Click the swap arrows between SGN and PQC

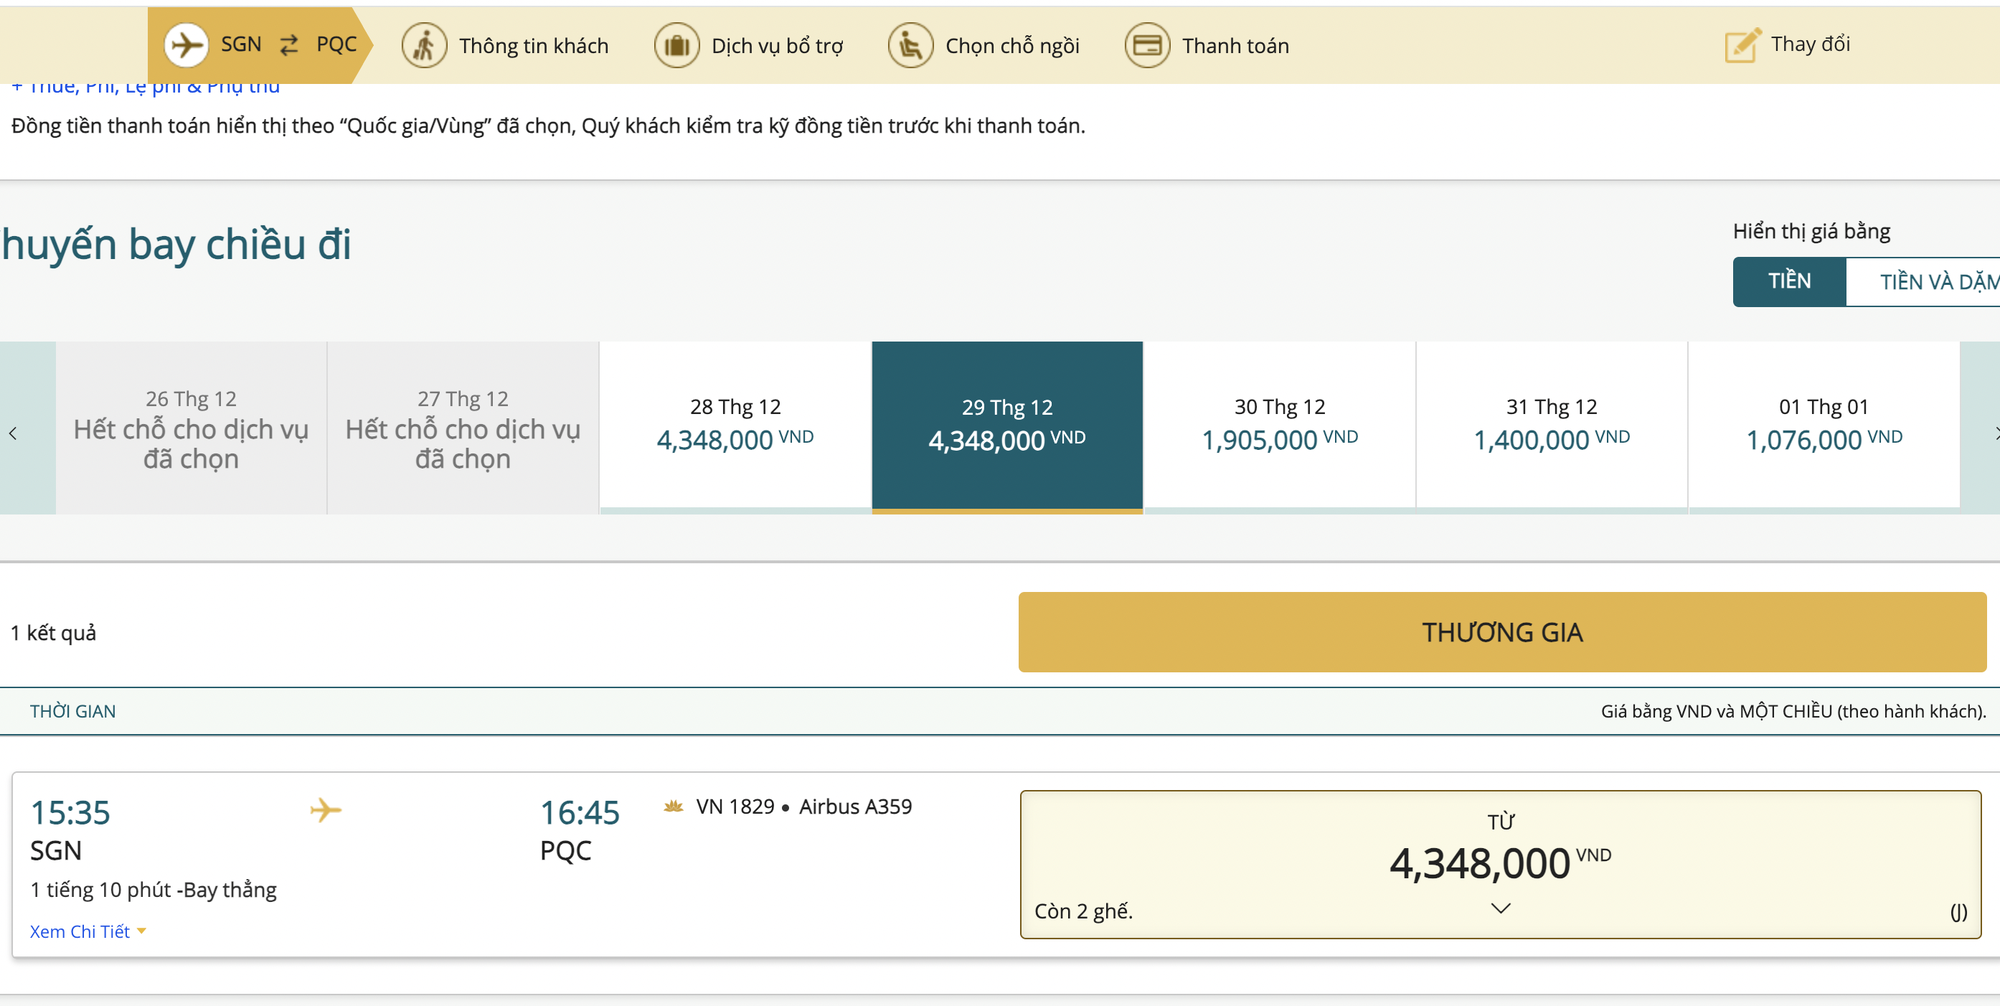(289, 45)
